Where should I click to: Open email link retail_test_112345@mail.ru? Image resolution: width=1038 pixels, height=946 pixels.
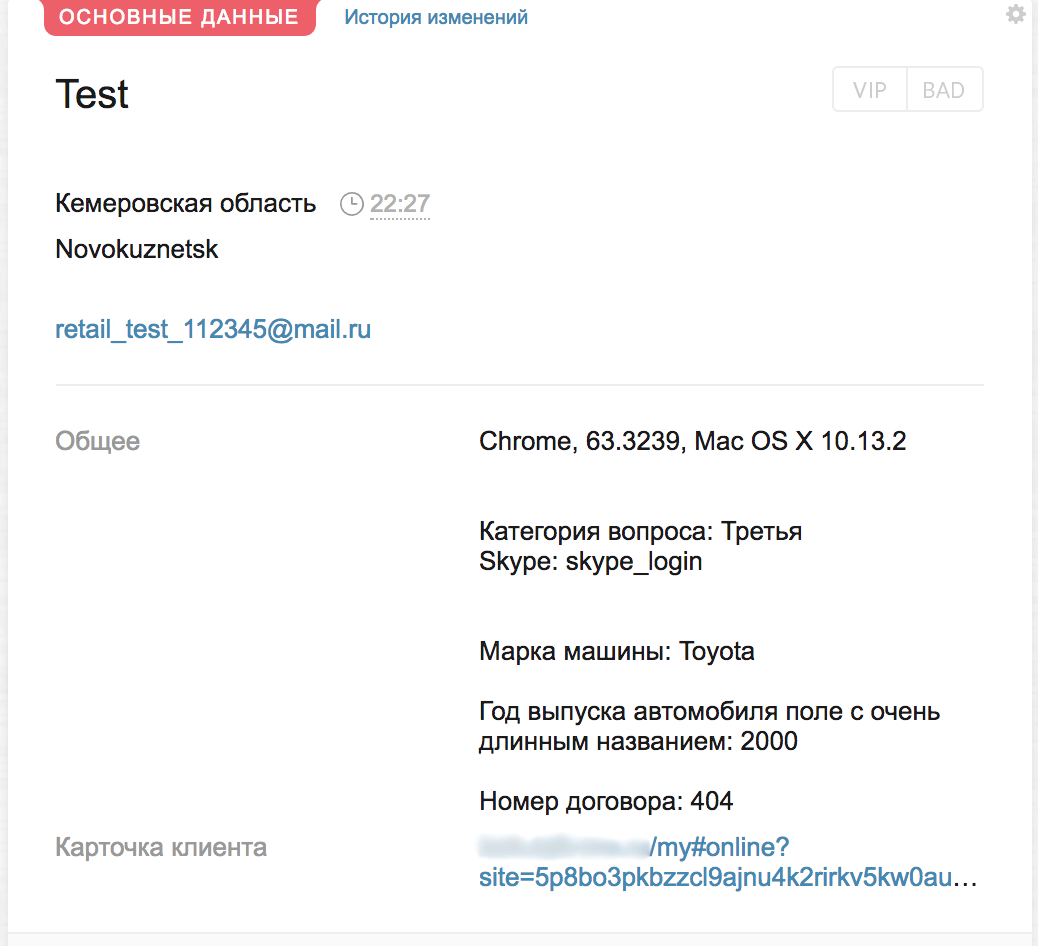(x=213, y=329)
